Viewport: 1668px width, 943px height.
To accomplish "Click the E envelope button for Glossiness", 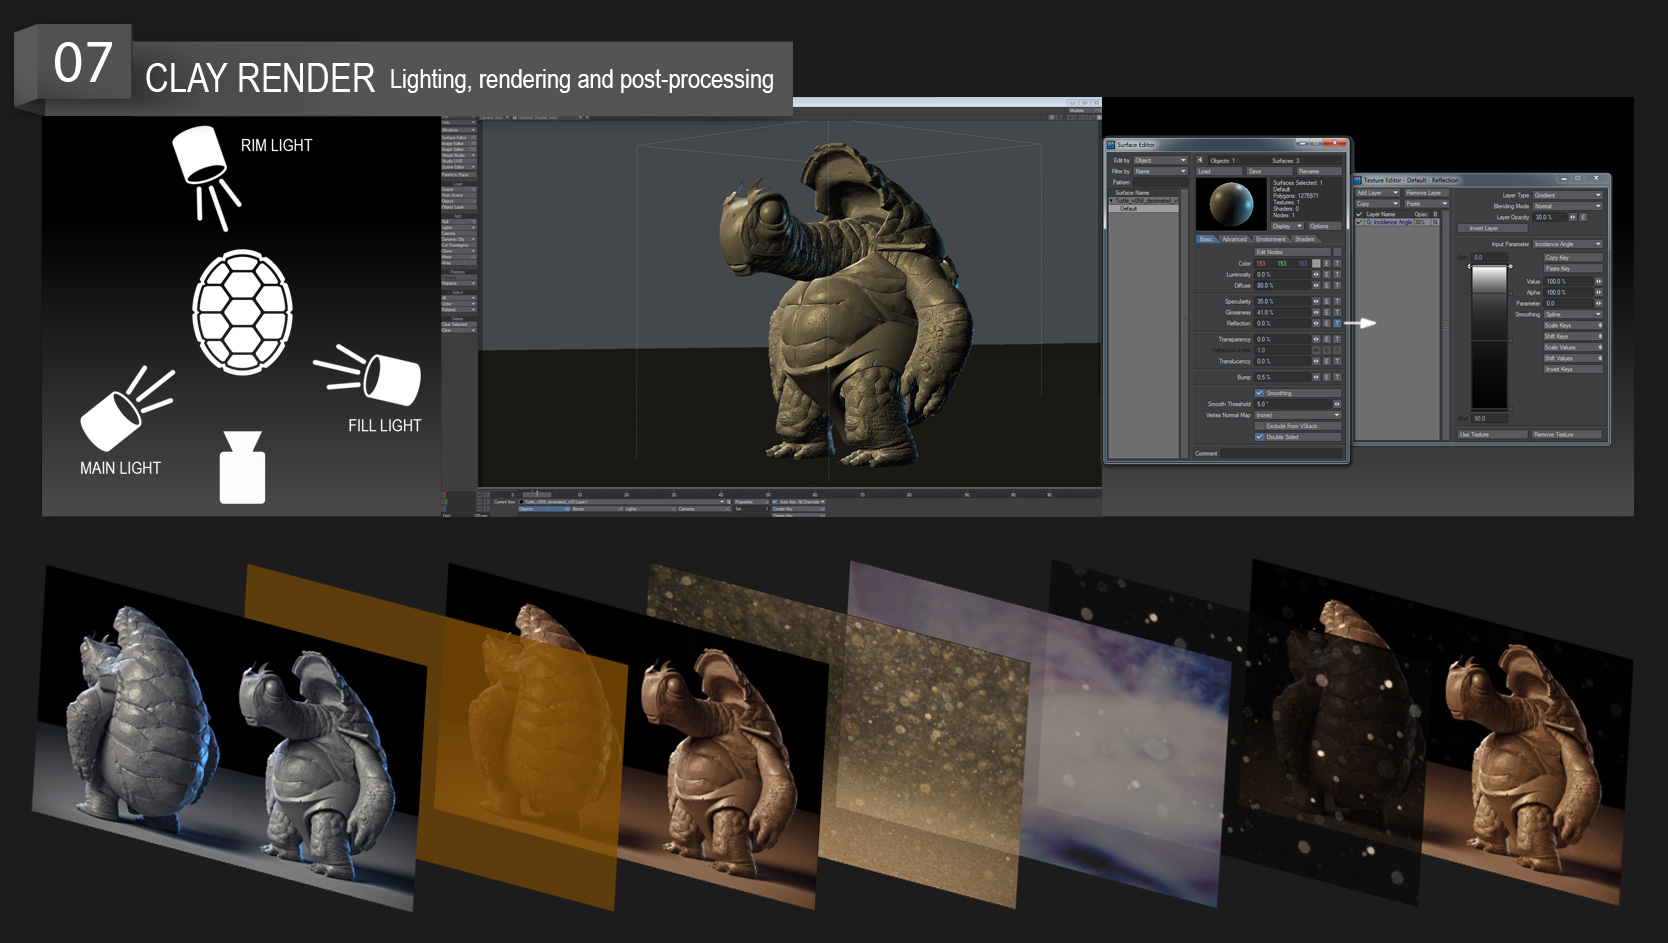I will click(1327, 312).
